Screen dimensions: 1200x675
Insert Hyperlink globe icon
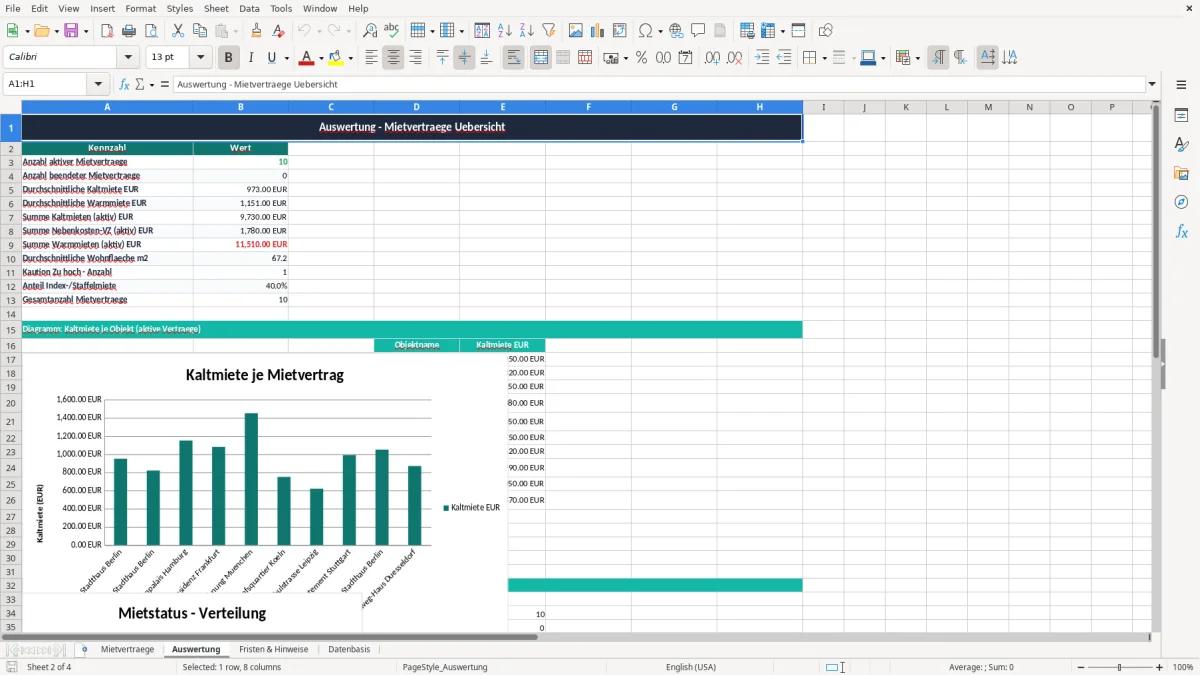pos(676,31)
